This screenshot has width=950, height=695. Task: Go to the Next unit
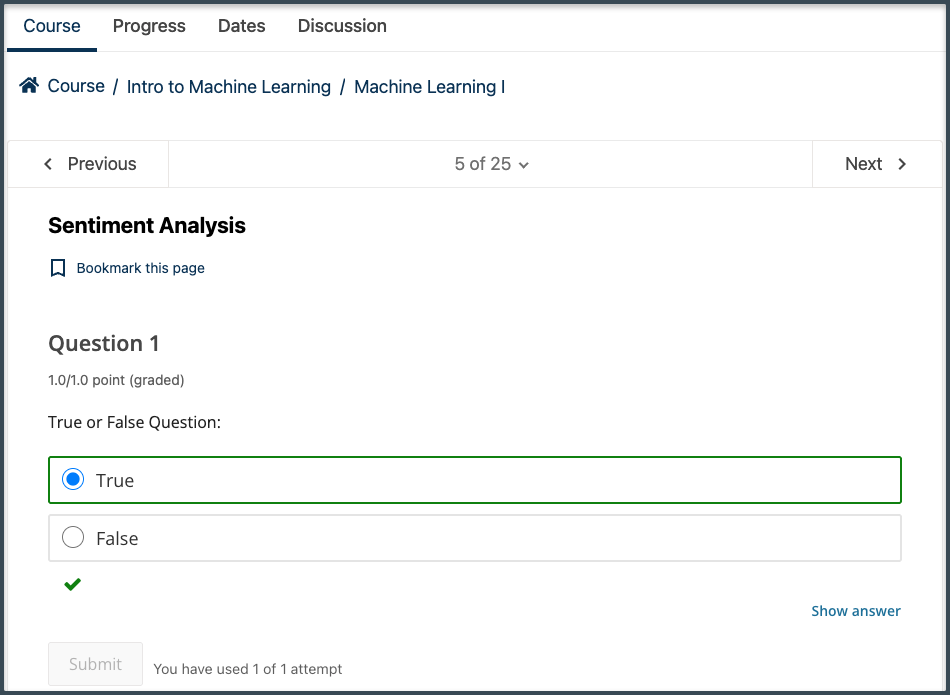863,164
